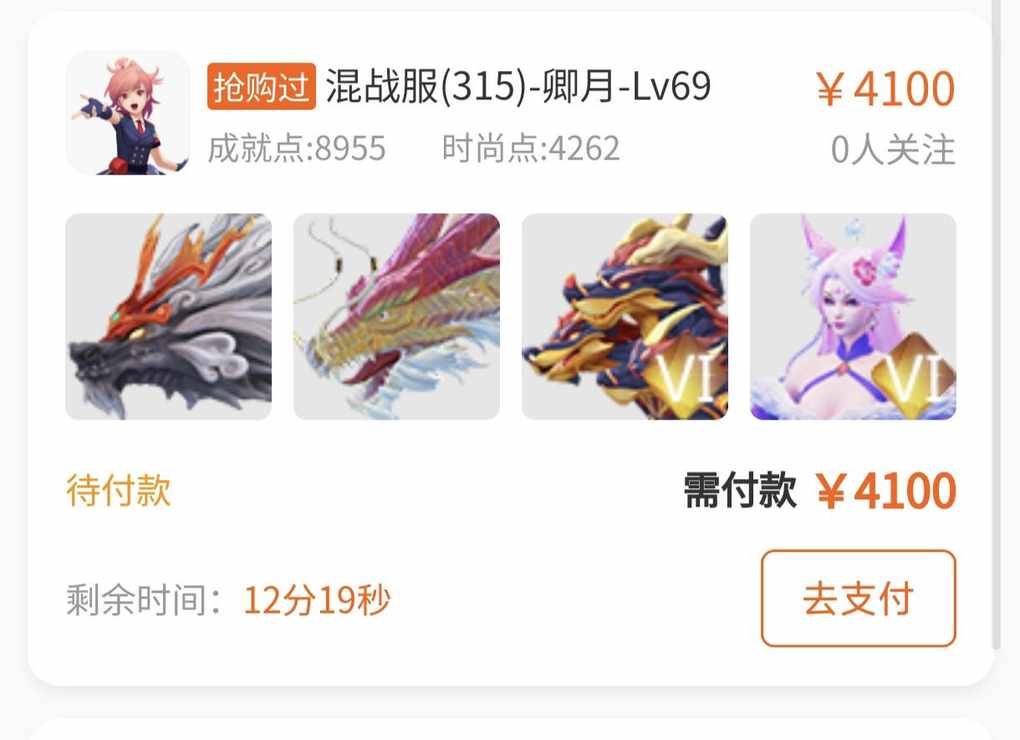
Task: Select the 待付款 order status label
Action: 118,490
